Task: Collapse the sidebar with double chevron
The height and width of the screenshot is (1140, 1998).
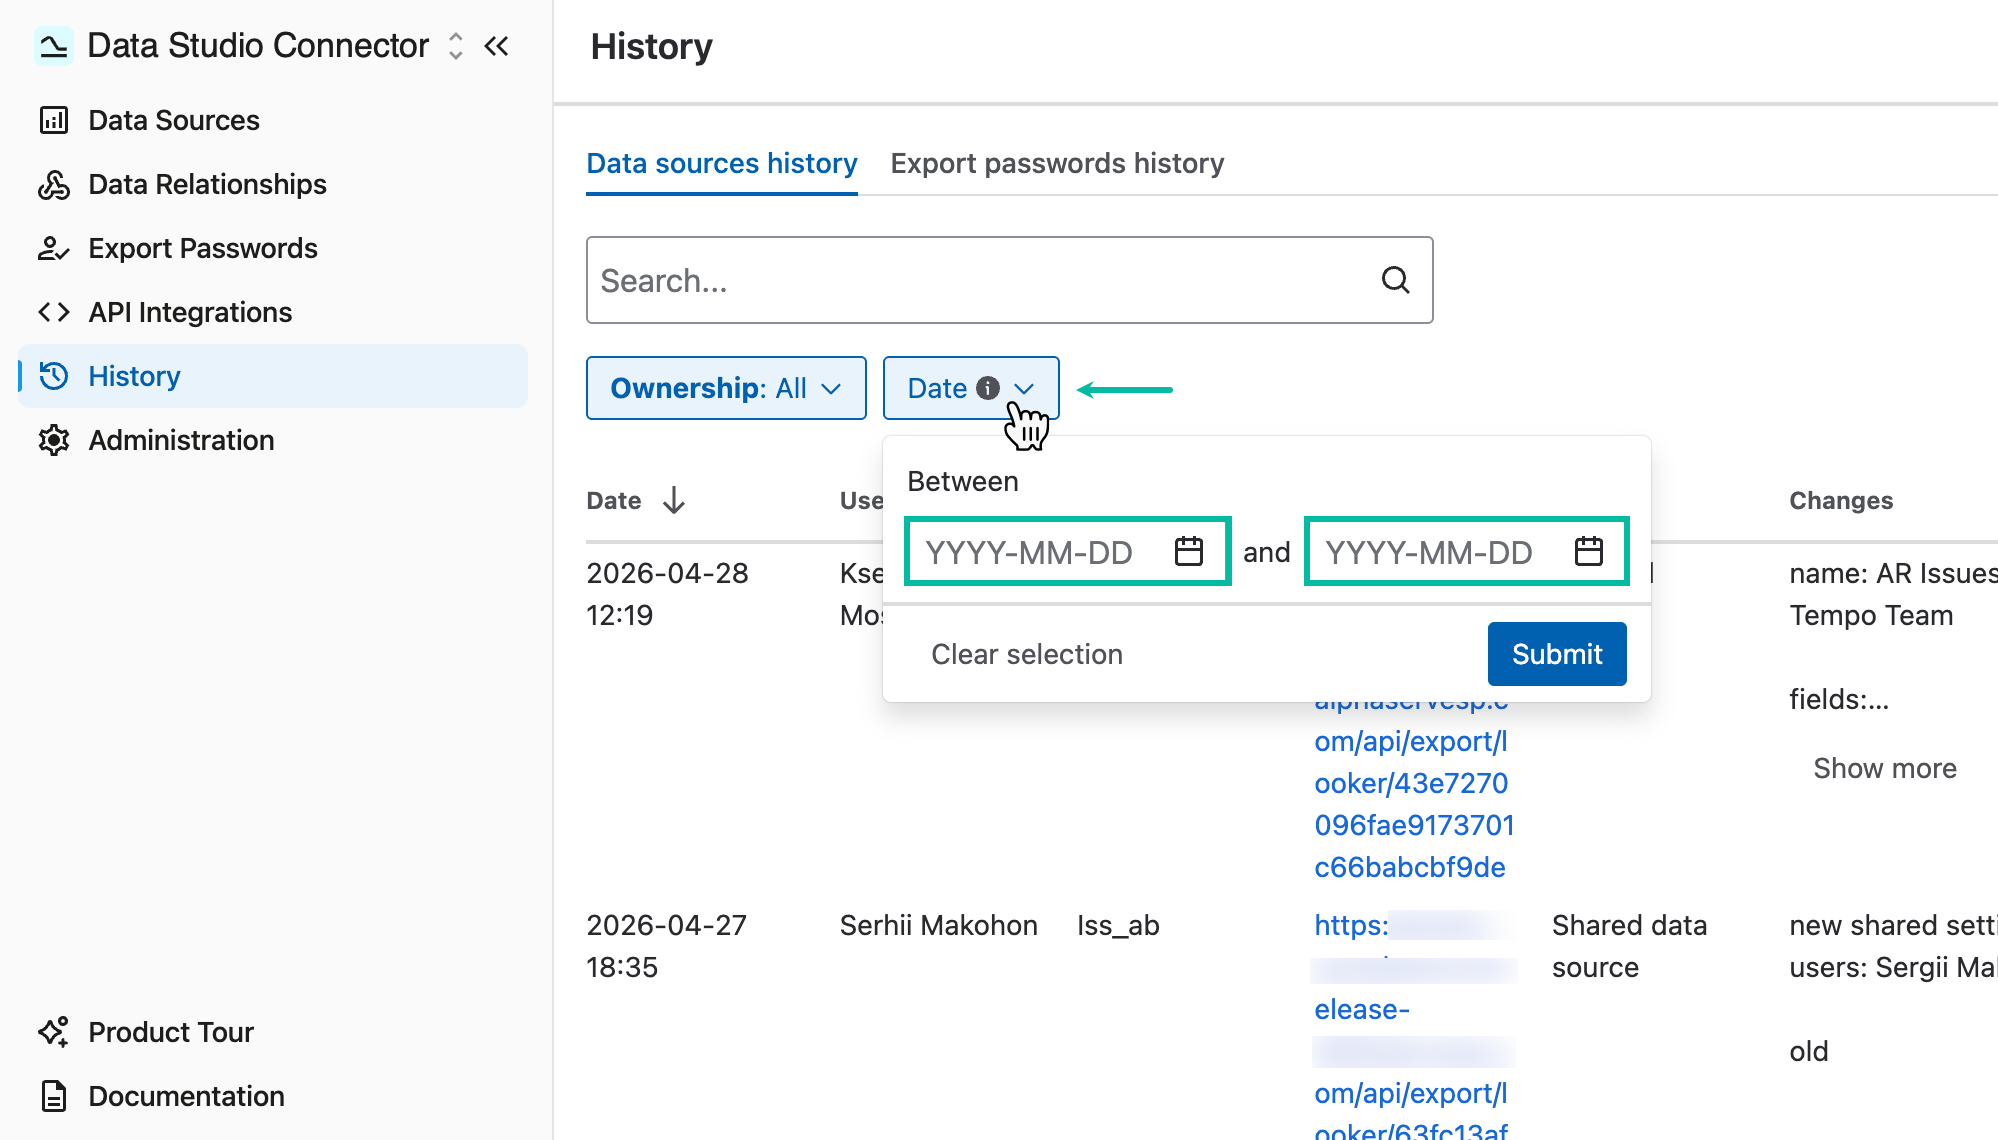Action: pos(497,46)
